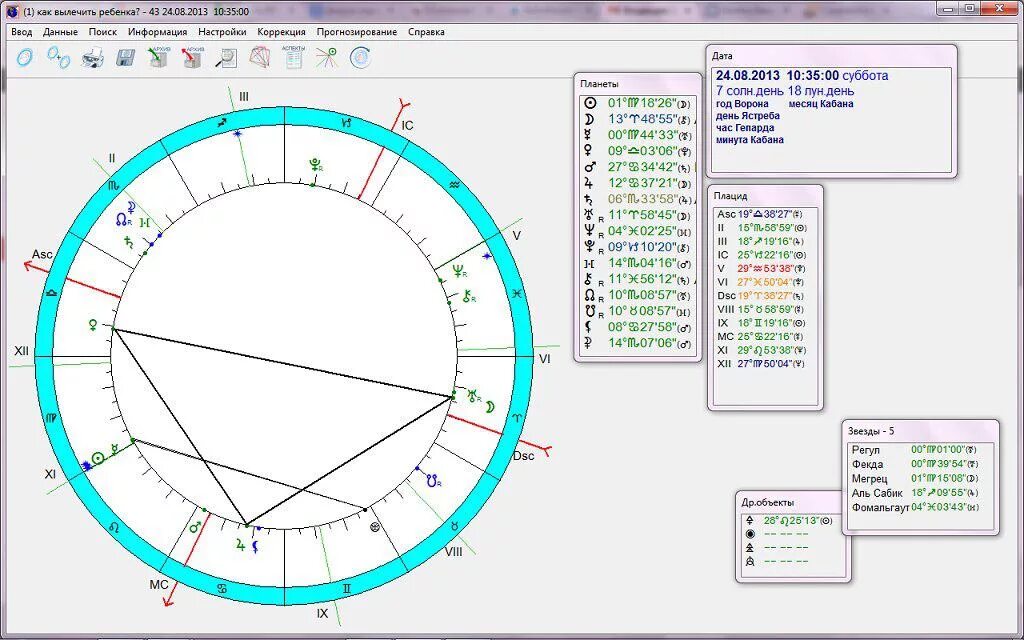Click the circular rotation arrow toolbar icon

[x=360, y=57]
